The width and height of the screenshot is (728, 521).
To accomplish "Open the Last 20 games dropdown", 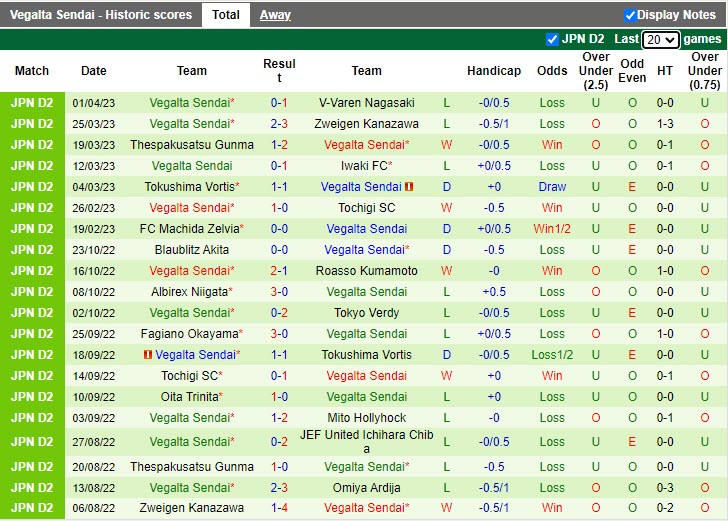I will [x=661, y=39].
